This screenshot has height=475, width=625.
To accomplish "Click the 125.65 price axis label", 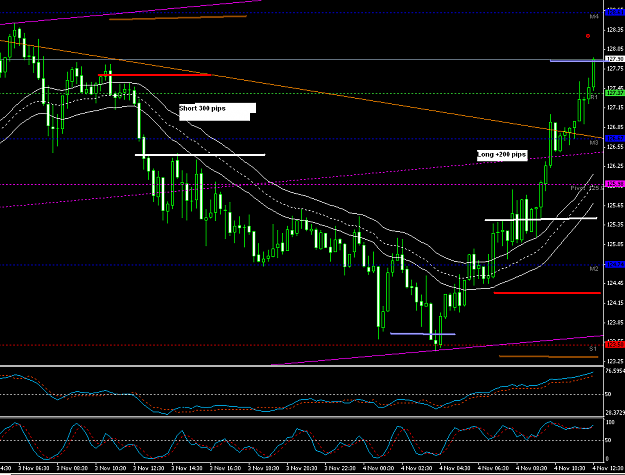I will coord(615,205).
